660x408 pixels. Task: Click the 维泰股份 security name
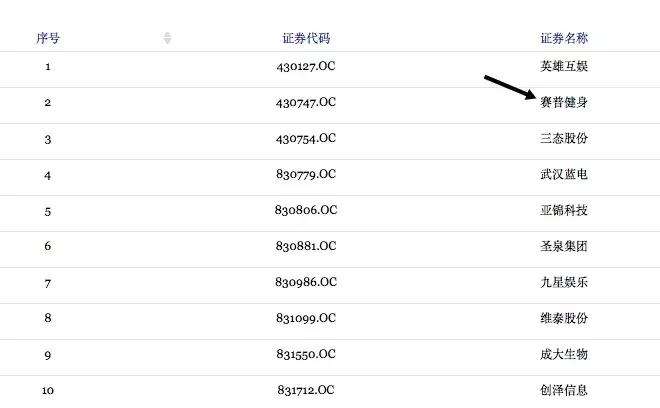(x=564, y=318)
